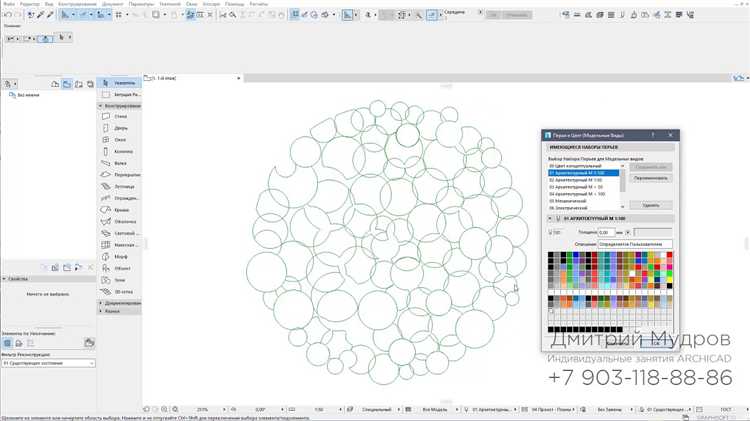The width and height of the screenshot is (750, 421).
Task: Collapse the Конструирование toolbox group
Action: (x=100, y=106)
